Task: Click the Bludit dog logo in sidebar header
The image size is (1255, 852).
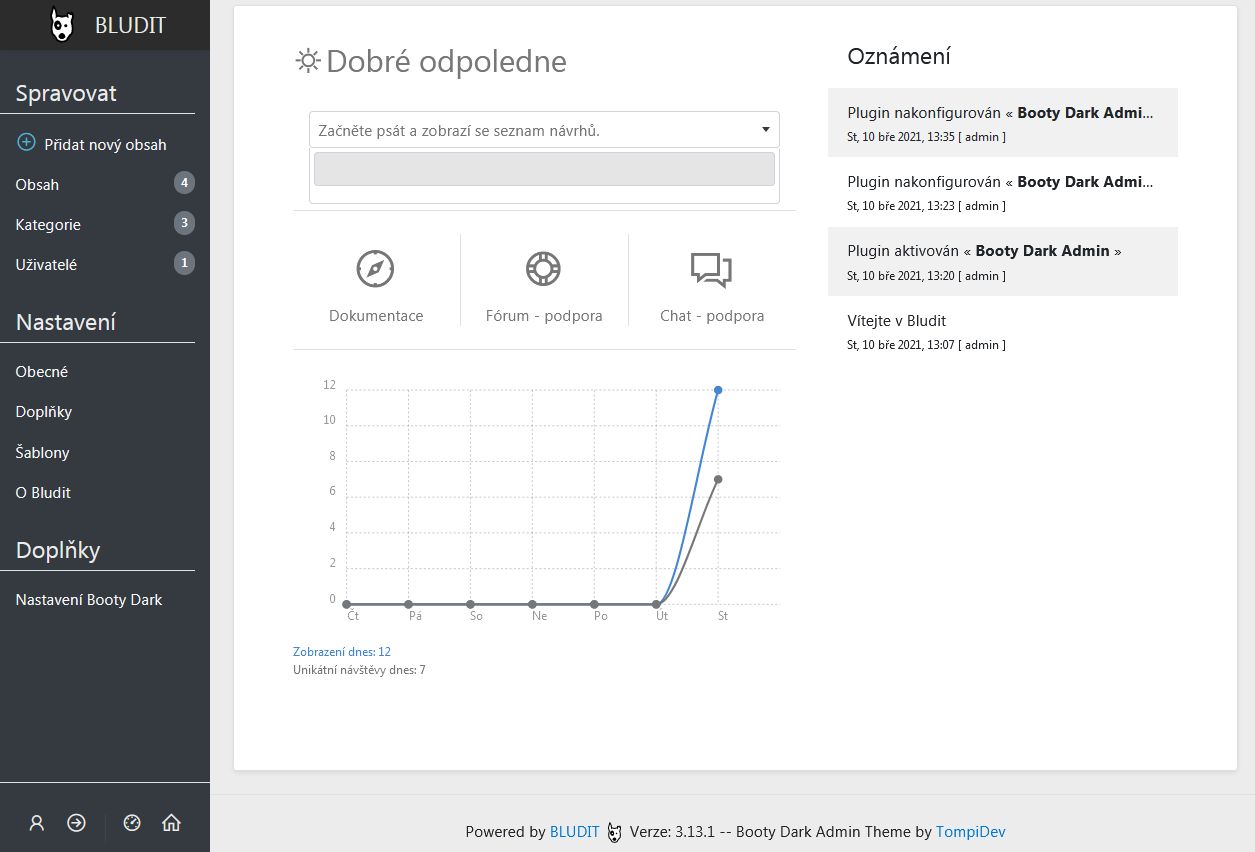Action: point(62,25)
